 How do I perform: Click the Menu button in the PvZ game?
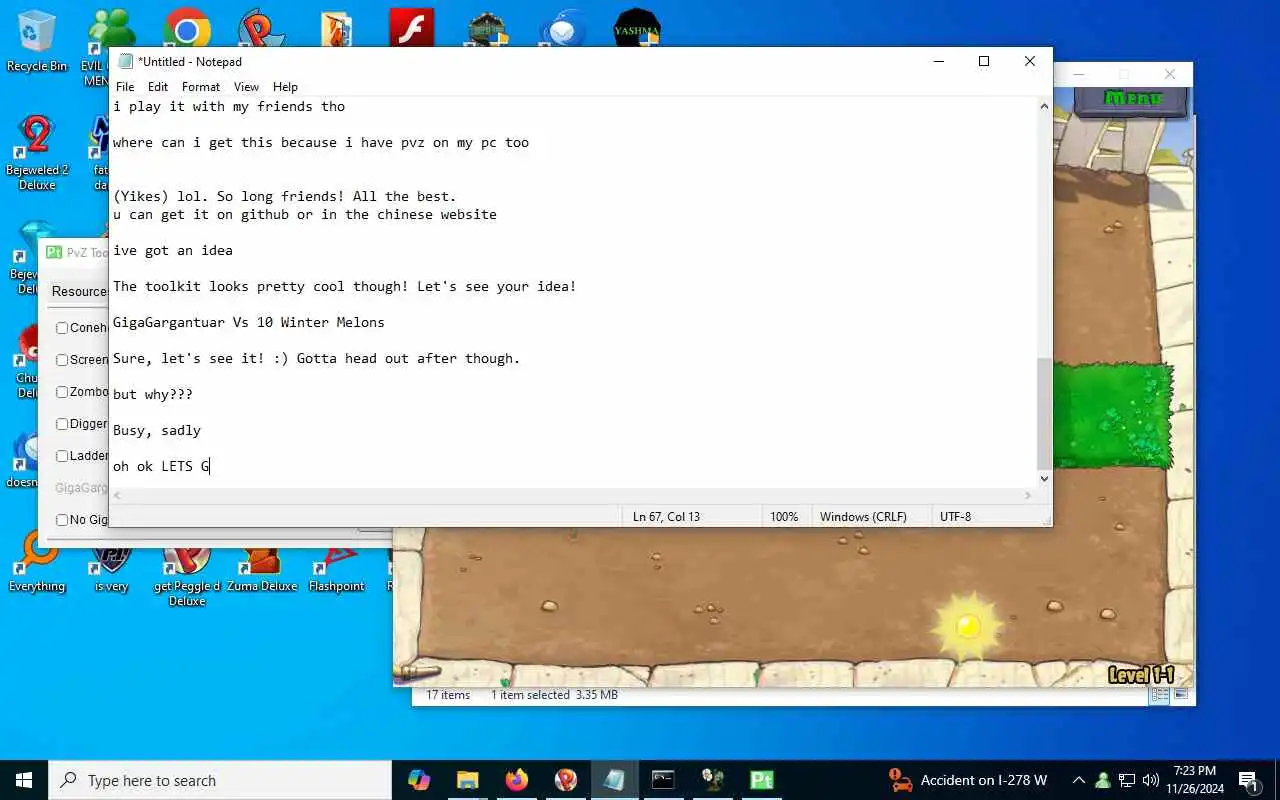point(1131,98)
